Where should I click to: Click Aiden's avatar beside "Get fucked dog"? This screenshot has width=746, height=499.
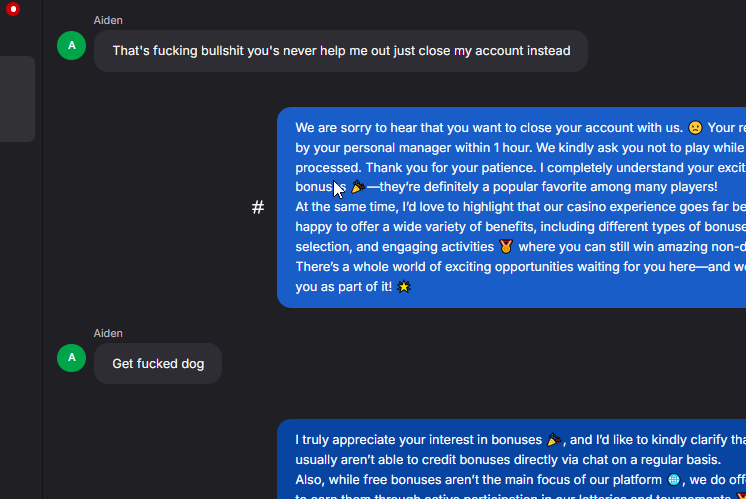[x=72, y=358]
